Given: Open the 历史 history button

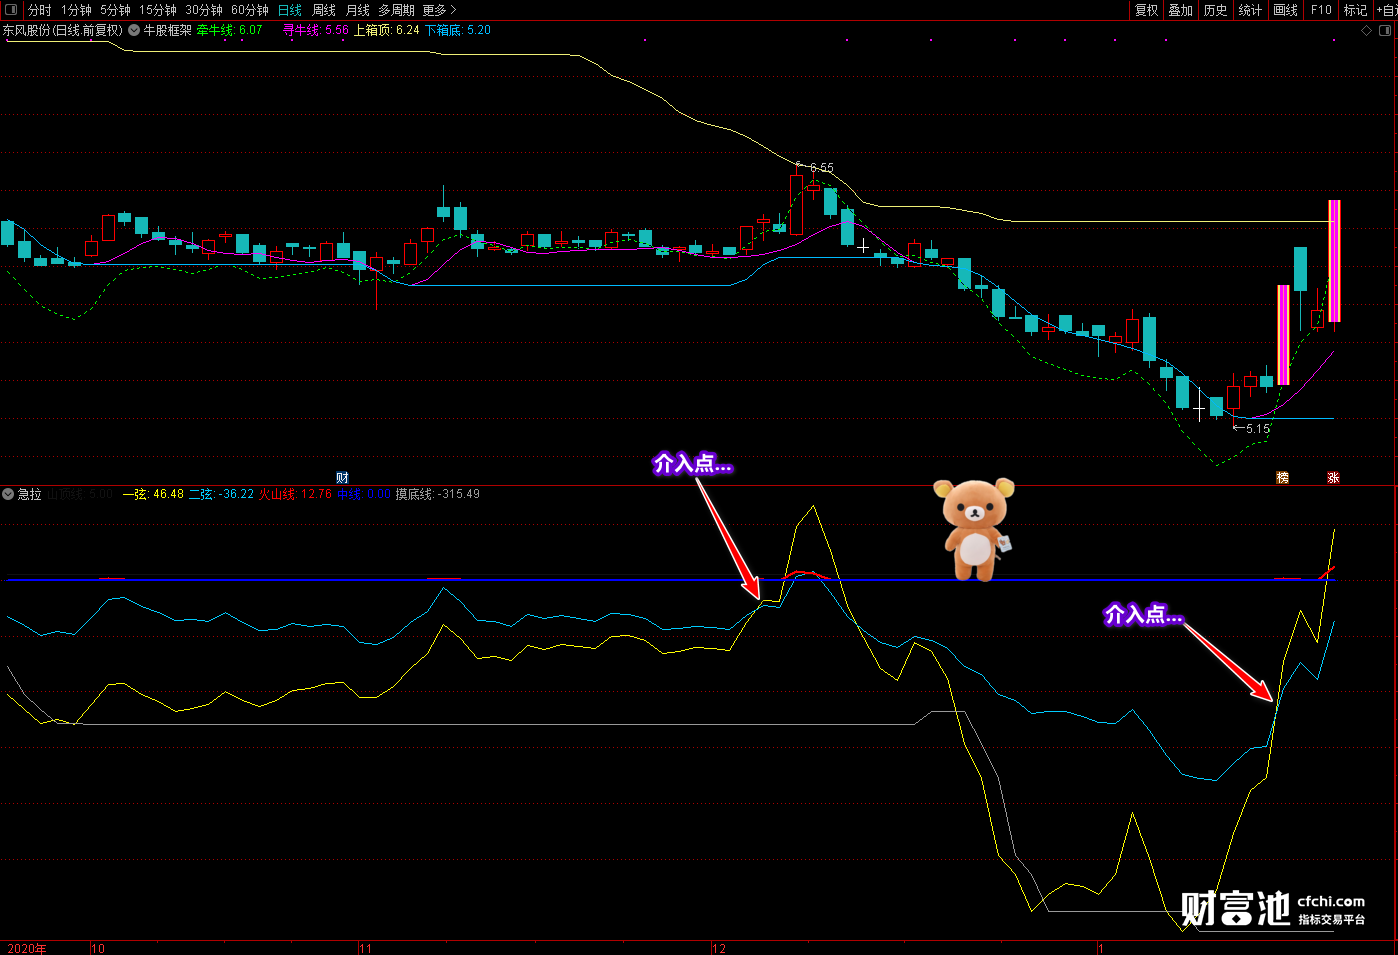Looking at the screenshot, I should pyautogui.click(x=1216, y=10).
